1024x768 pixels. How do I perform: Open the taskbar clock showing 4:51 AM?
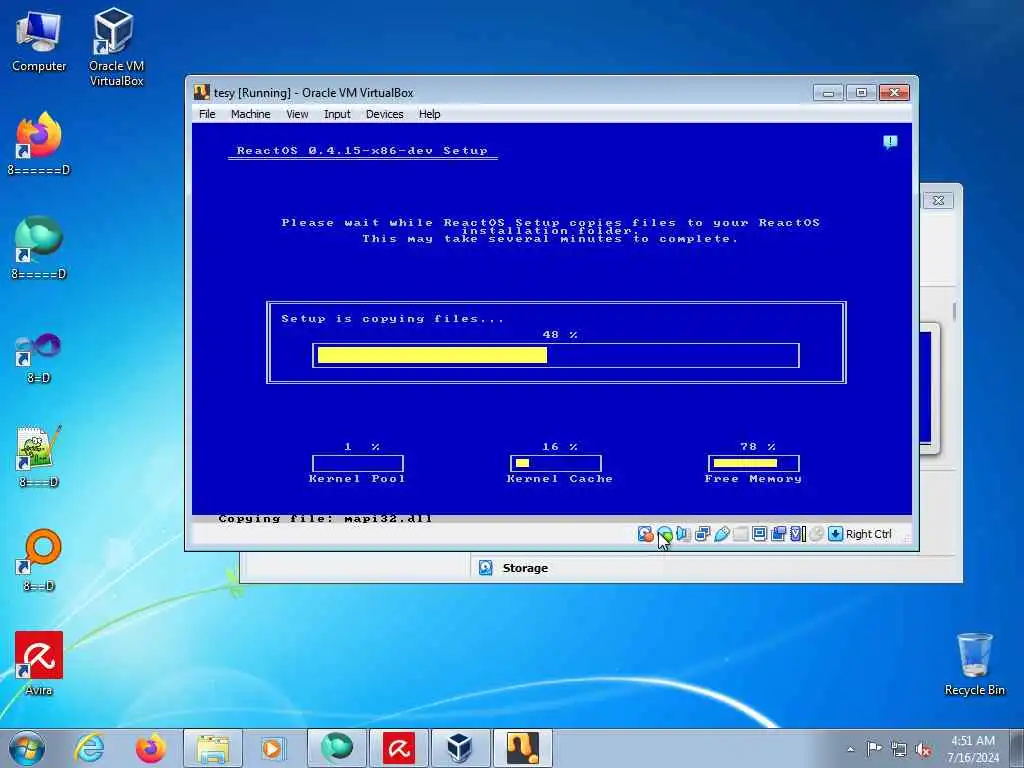coord(973,749)
